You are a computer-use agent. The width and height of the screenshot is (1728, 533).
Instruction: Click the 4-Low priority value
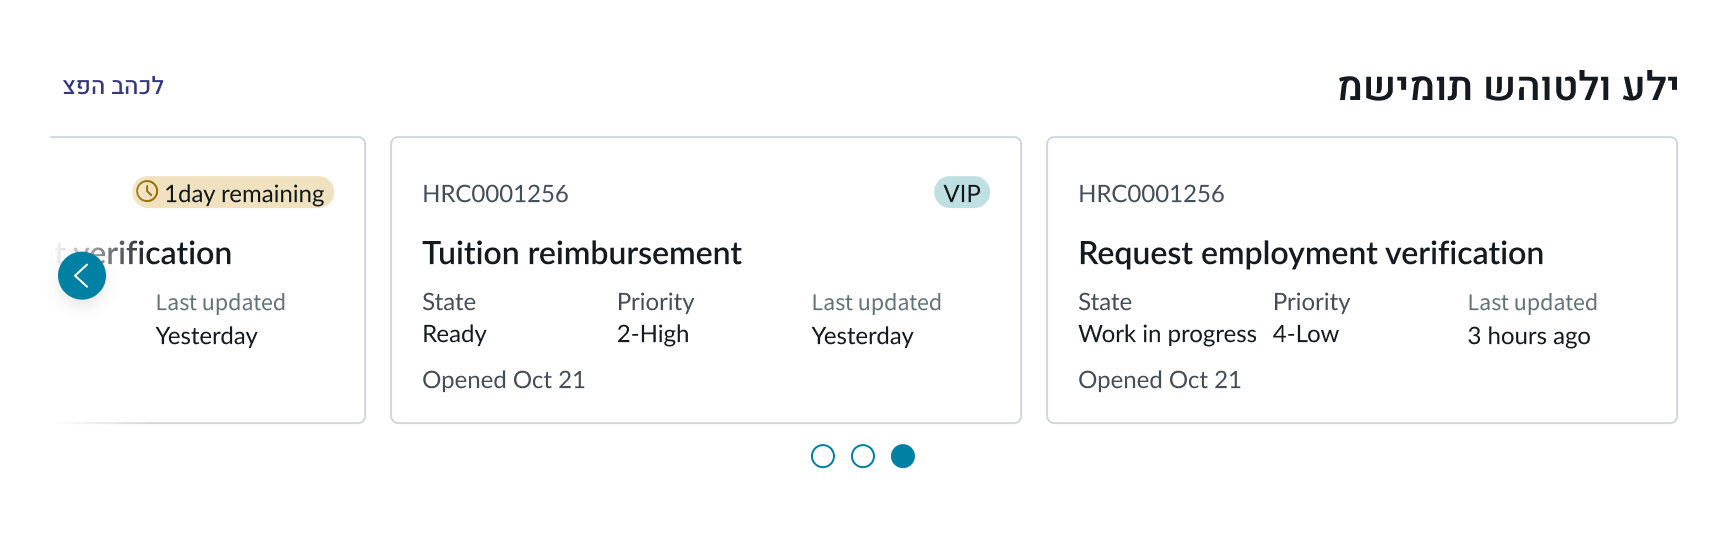(x=1305, y=334)
